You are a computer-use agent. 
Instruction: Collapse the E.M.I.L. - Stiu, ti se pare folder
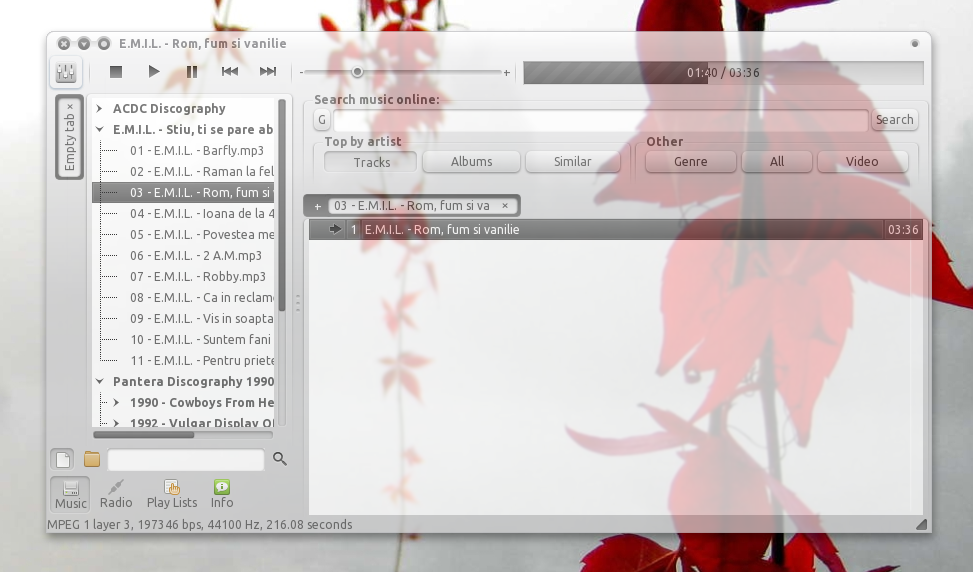[x=99, y=130]
